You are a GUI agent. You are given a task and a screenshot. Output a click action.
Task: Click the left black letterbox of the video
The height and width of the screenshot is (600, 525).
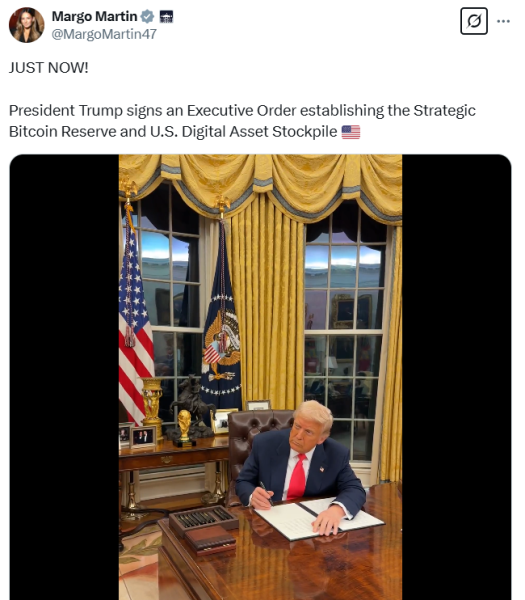point(64,377)
